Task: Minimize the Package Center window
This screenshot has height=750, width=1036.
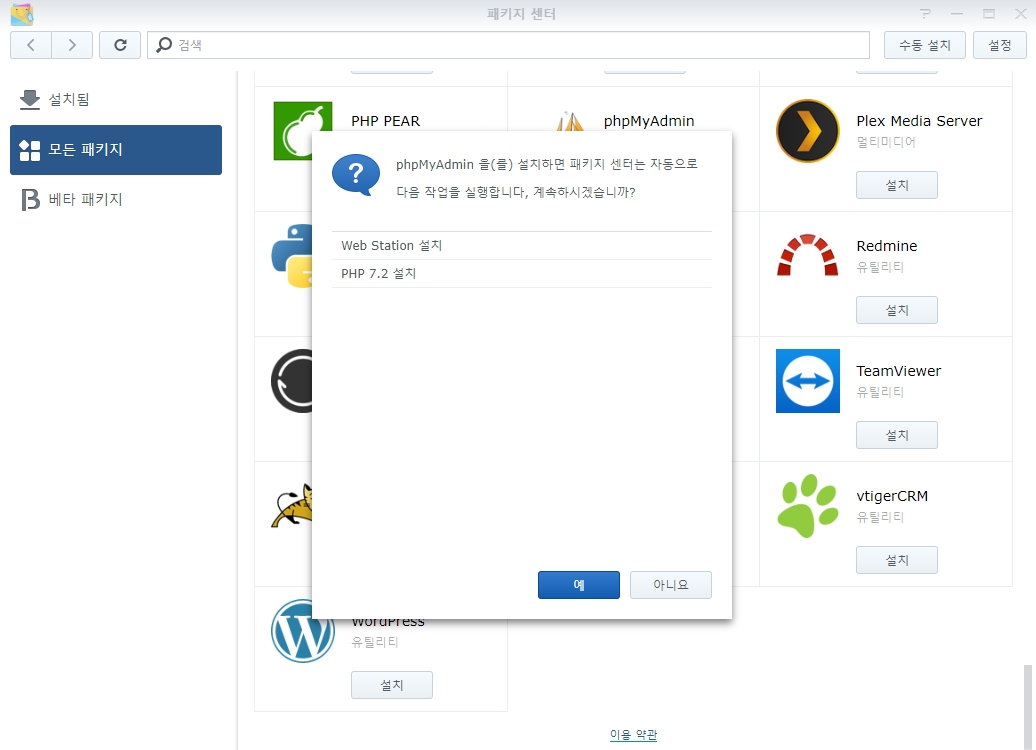Action: pos(957,14)
